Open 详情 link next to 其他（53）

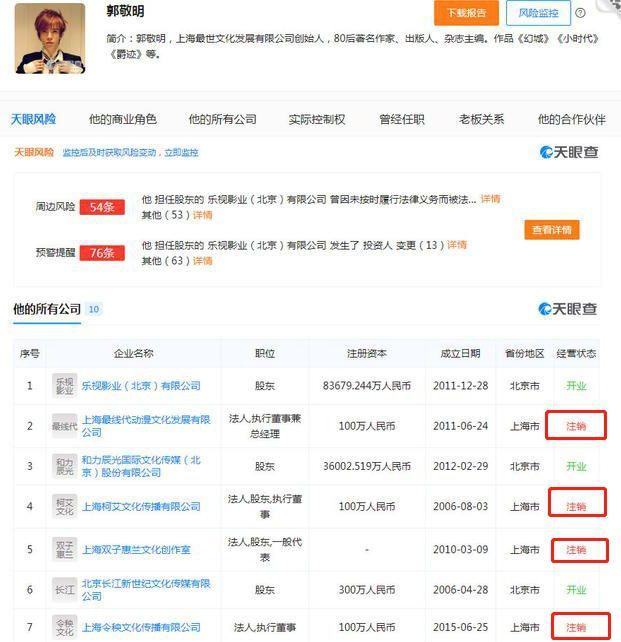pos(203,215)
